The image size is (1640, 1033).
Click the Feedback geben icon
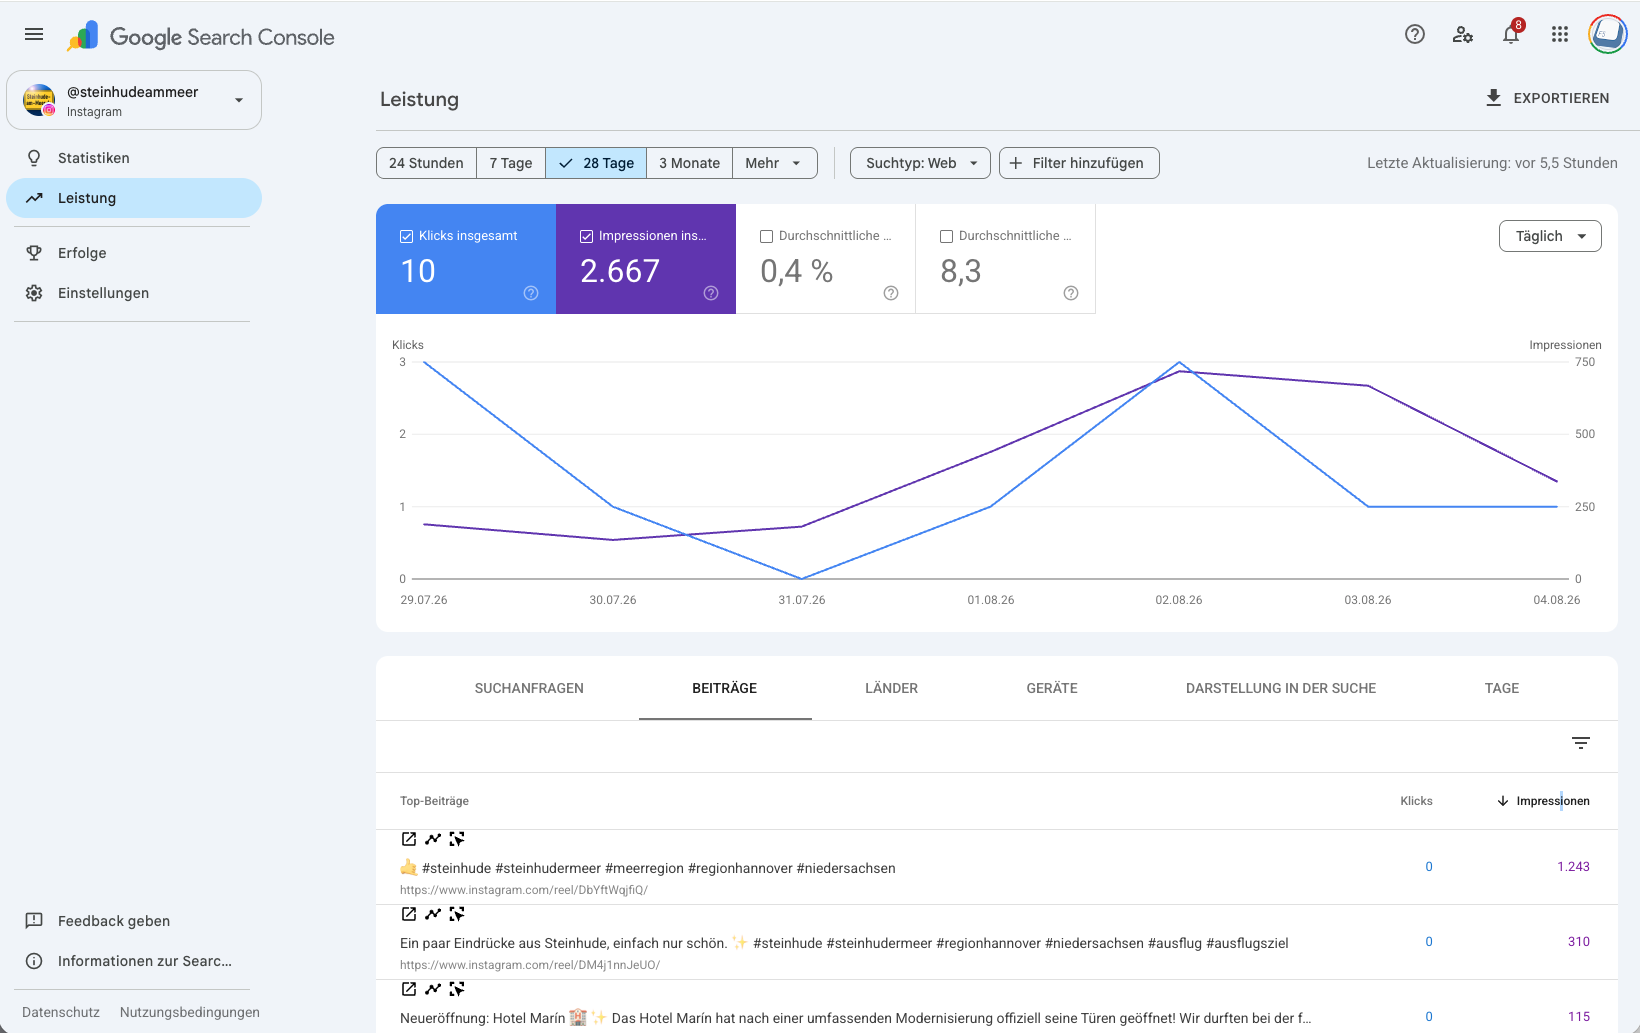click(34, 921)
